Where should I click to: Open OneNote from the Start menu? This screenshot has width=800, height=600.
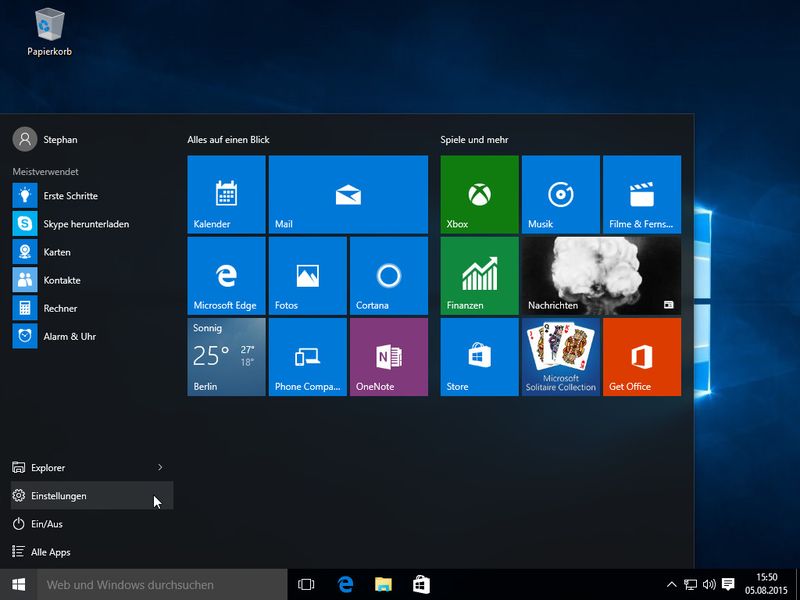point(389,357)
